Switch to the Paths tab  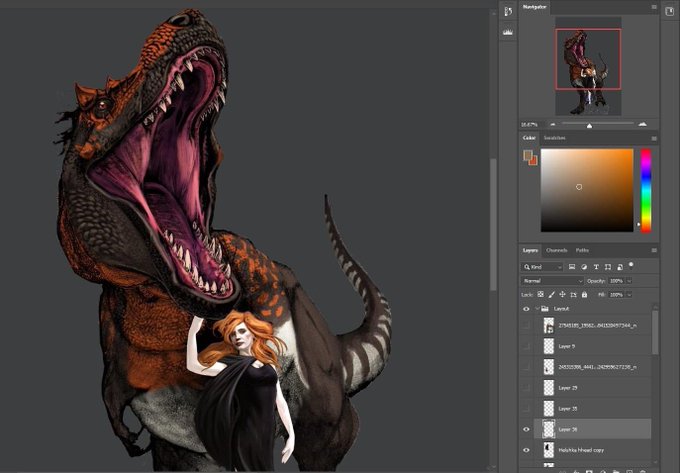click(582, 250)
